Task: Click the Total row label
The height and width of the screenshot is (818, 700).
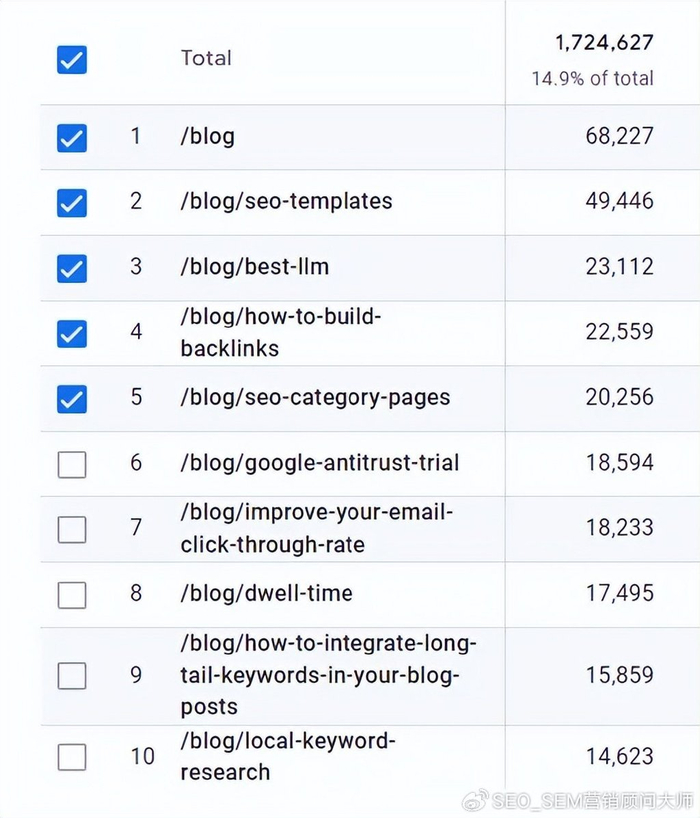Action: [206, 58]
